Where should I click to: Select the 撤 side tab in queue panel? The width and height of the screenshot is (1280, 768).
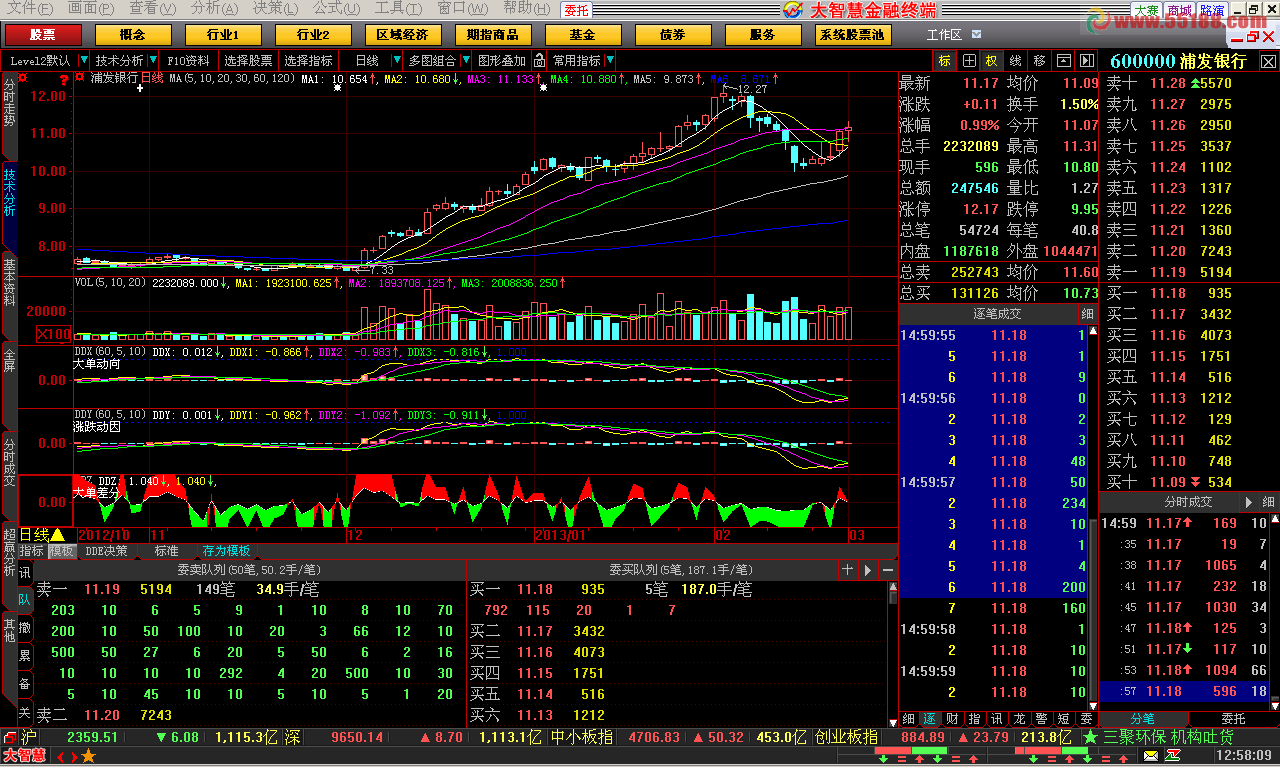click(24, 628)
